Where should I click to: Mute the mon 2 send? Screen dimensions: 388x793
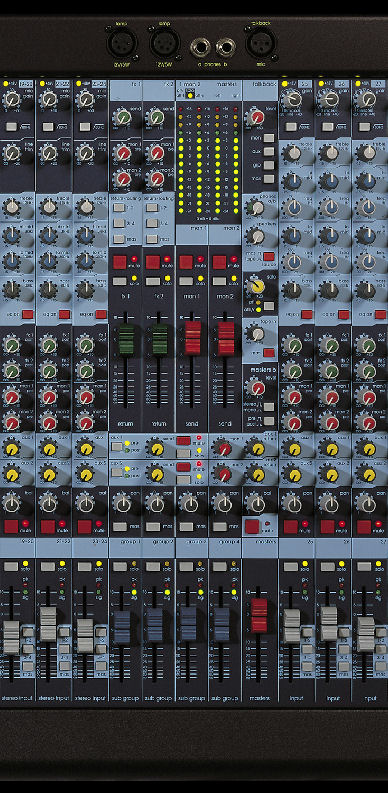coord(220,262)
